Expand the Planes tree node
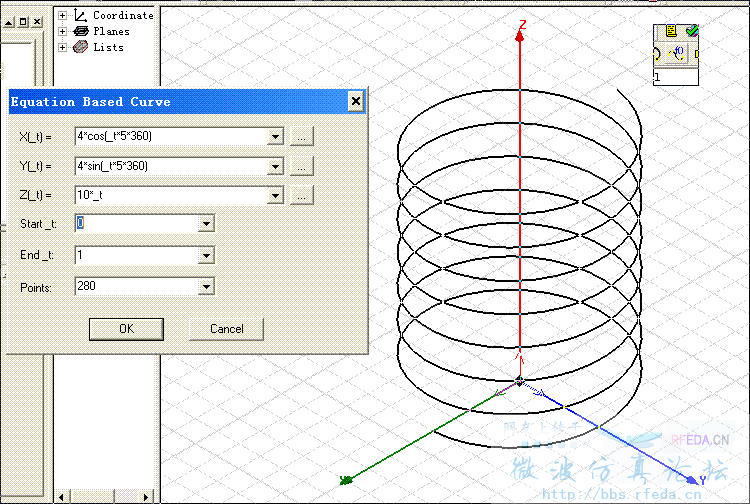Screen dimensions: 750x504 62,31
